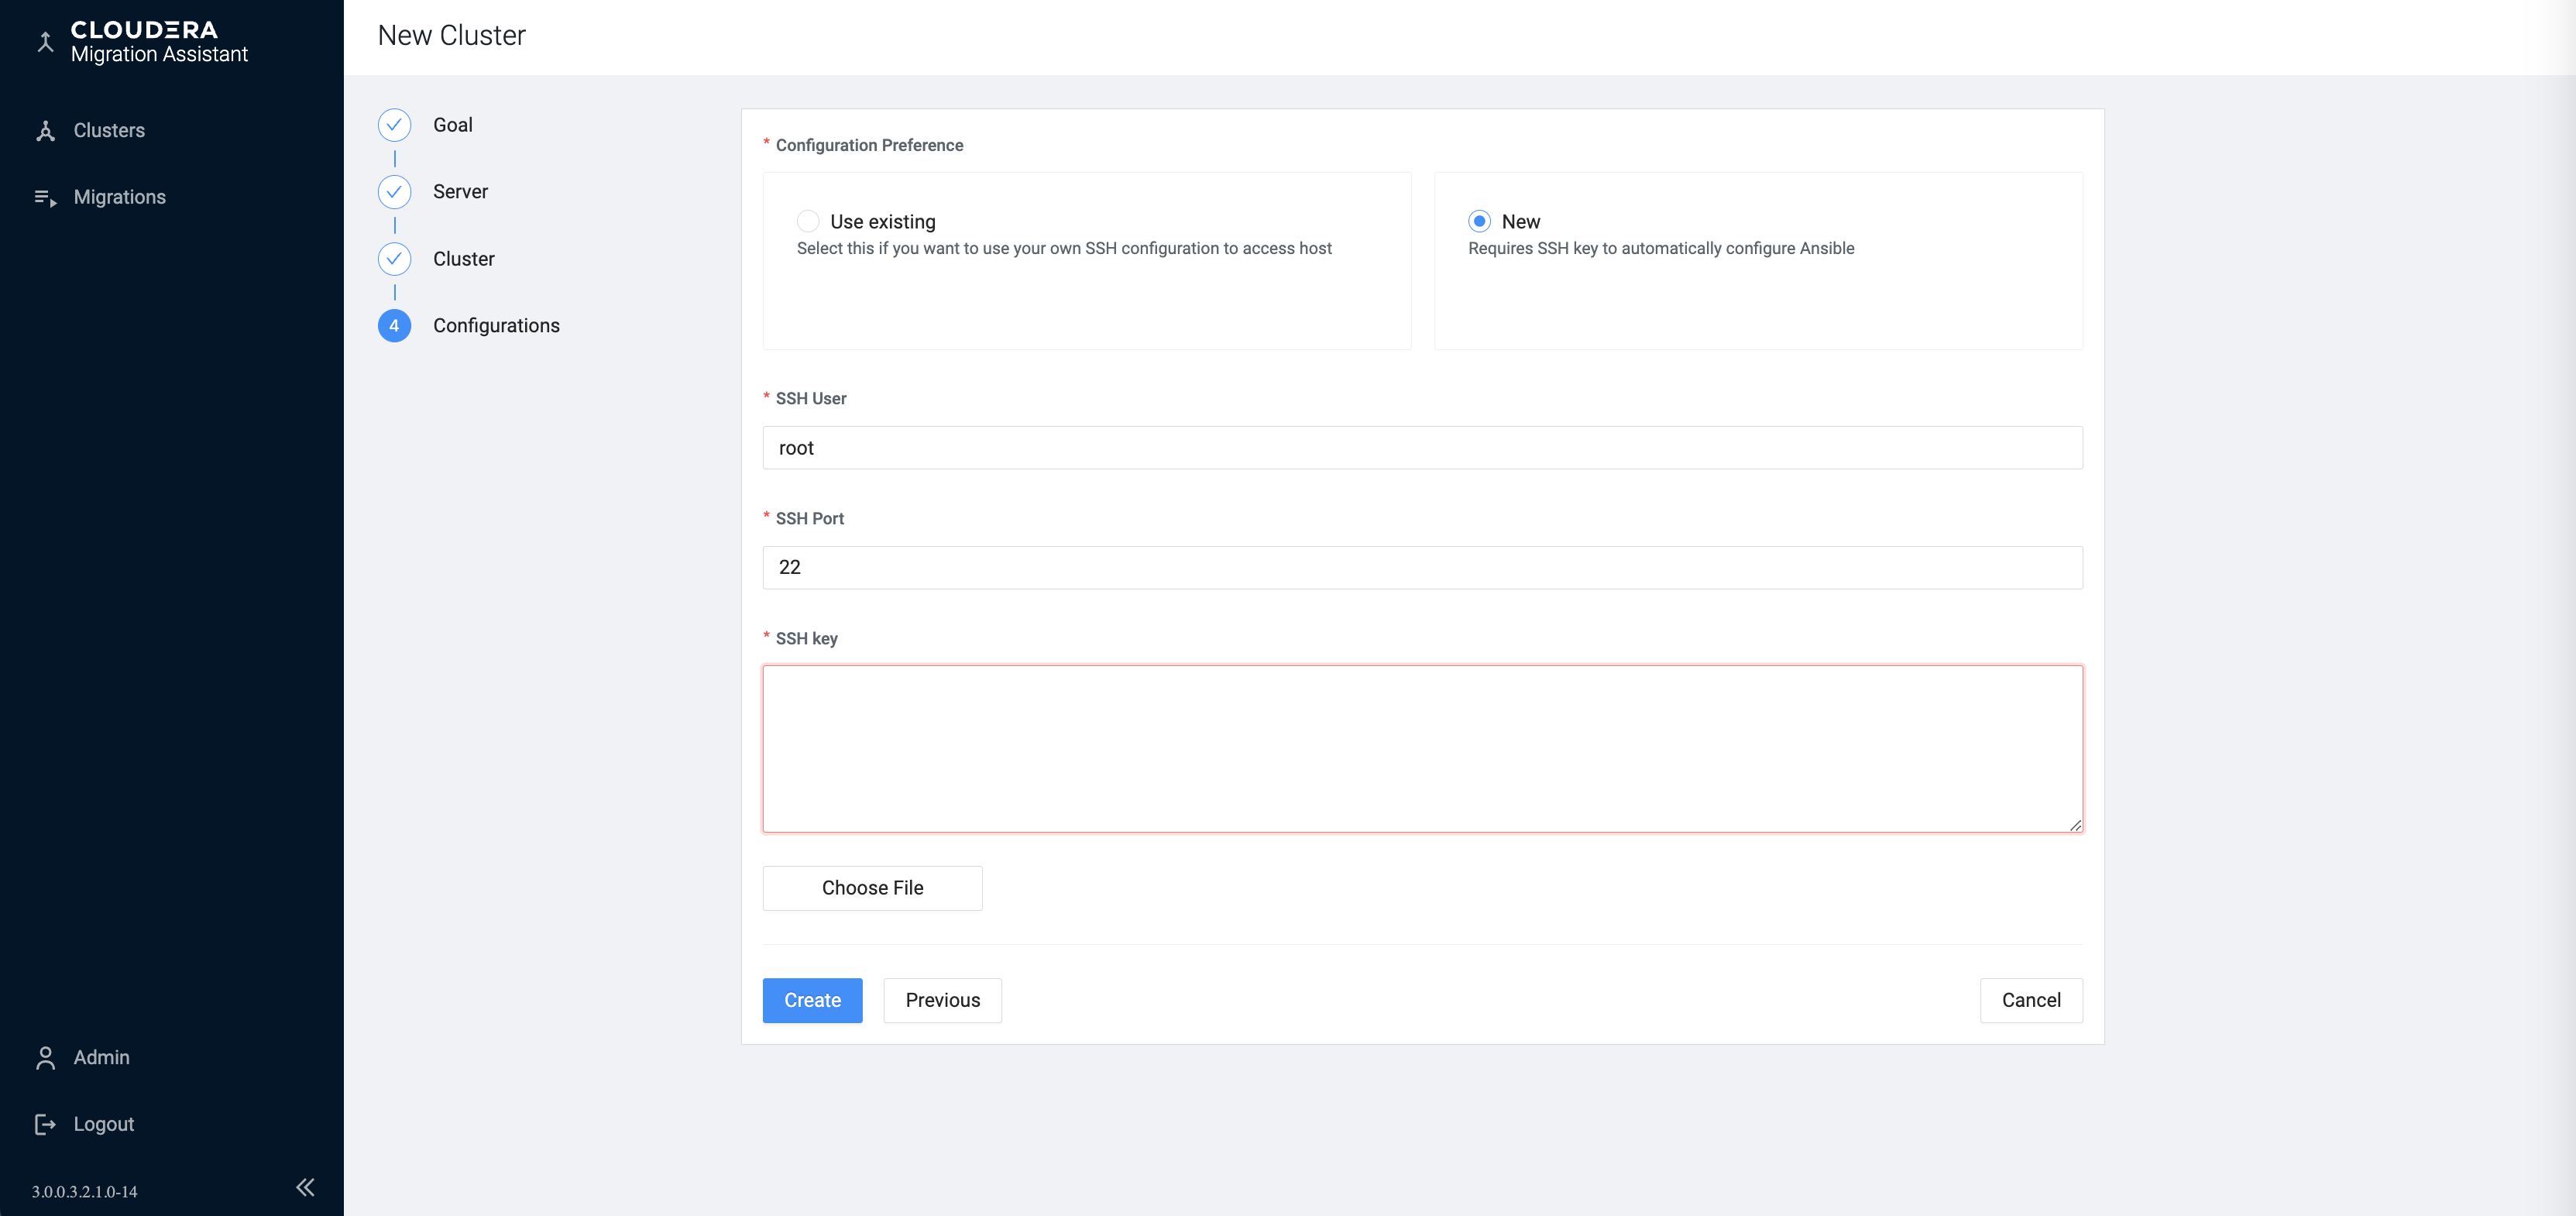Screen dimensions: 2576x1216
Task: Click the Cloudera Migration Assistant logo icon
Action: tap(45, 42)
